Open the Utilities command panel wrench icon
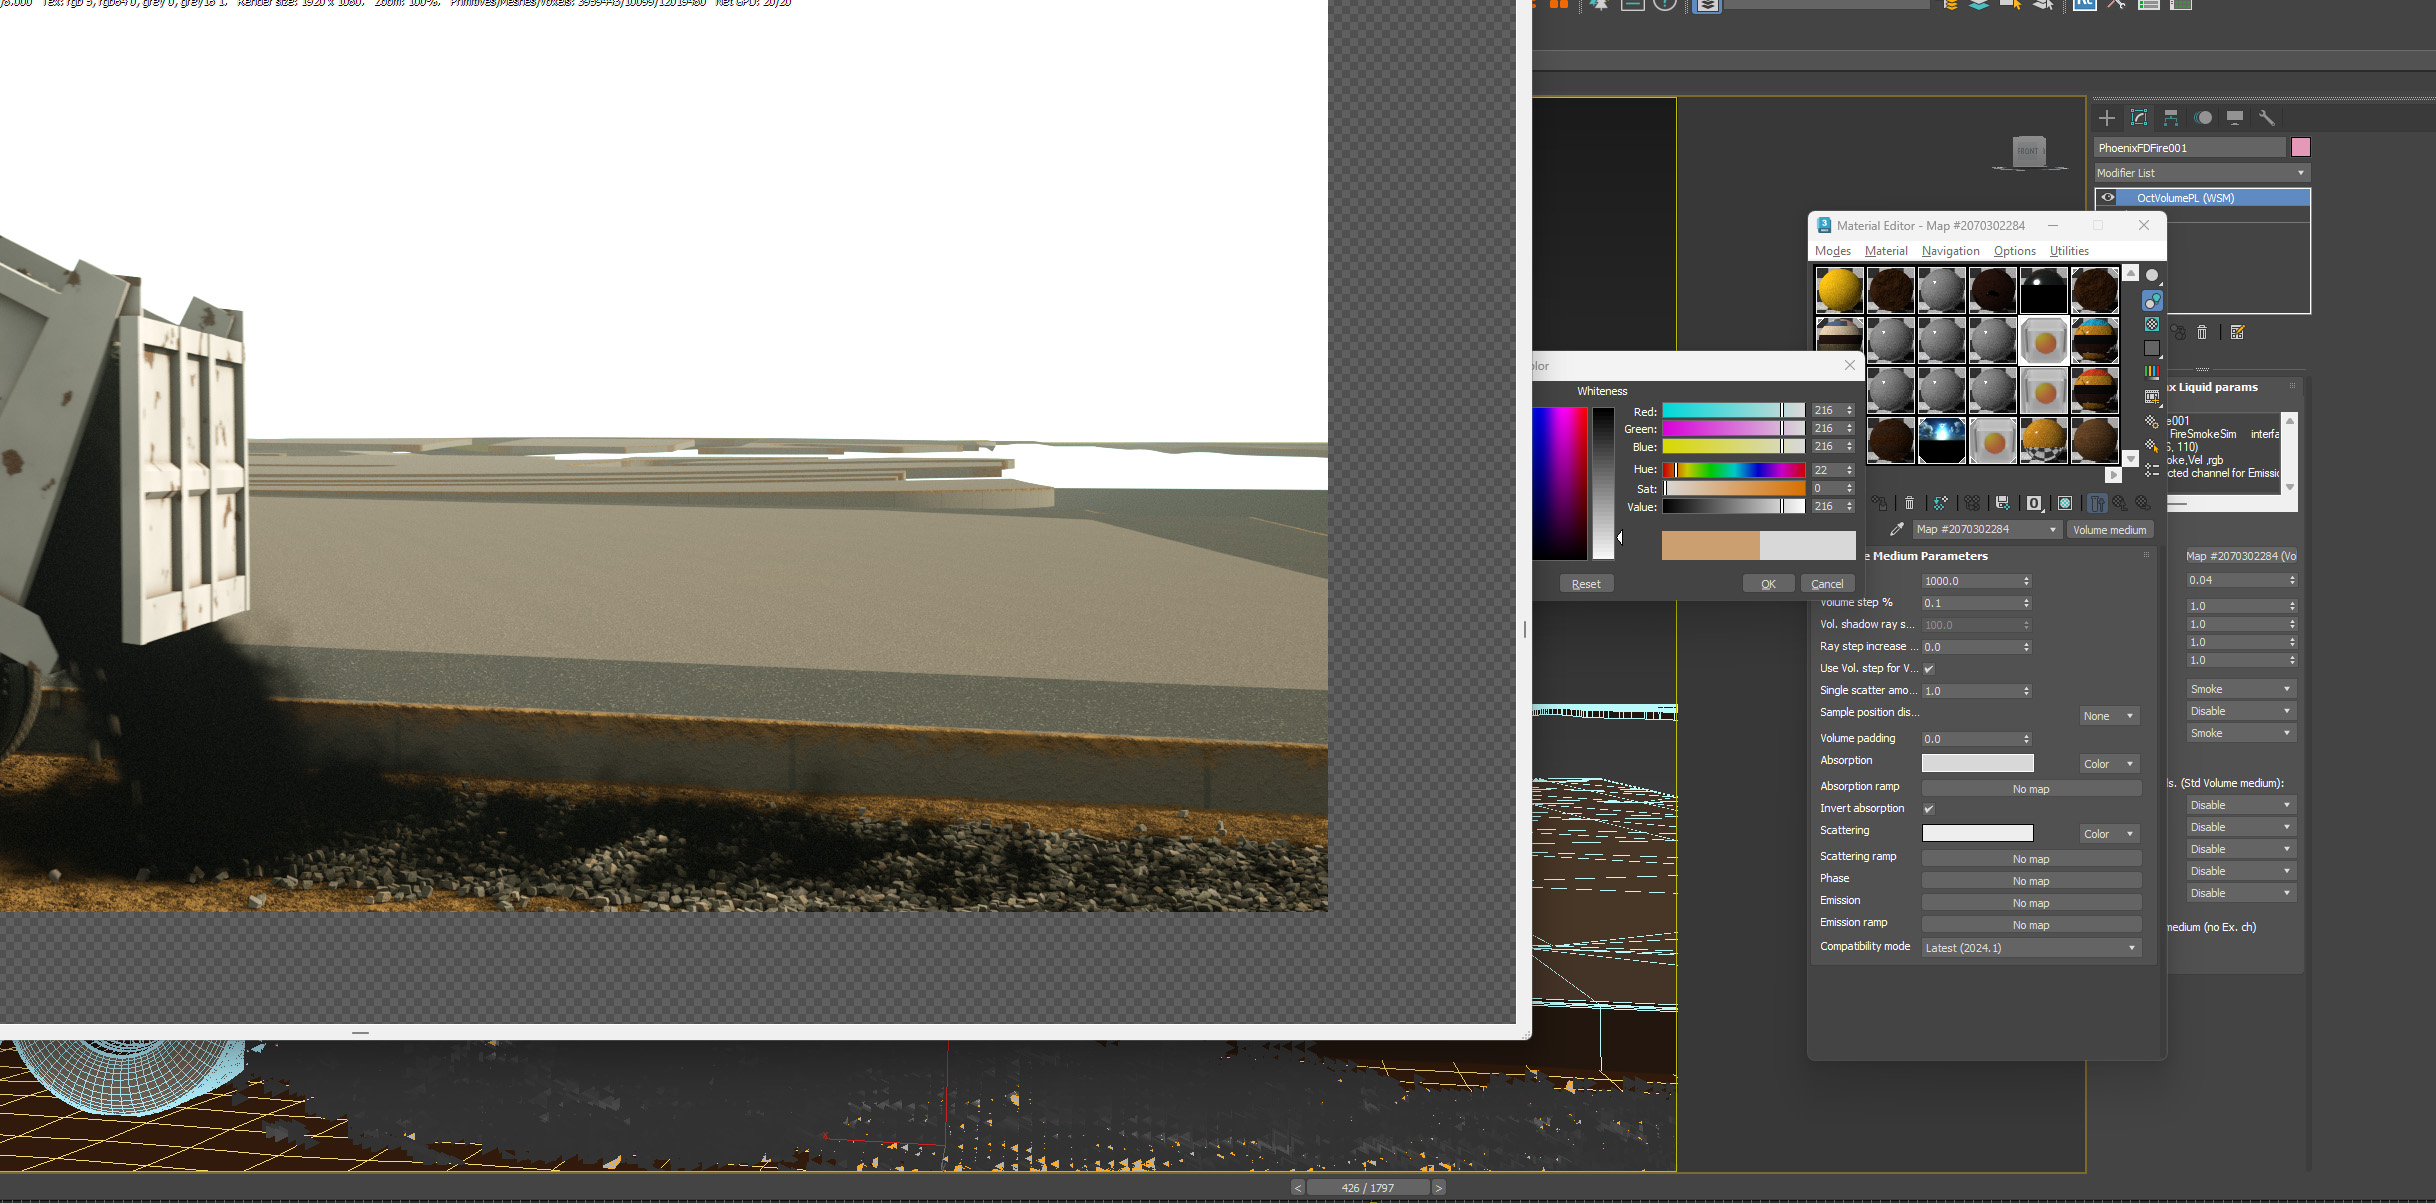 click(x=2266, y=118)
